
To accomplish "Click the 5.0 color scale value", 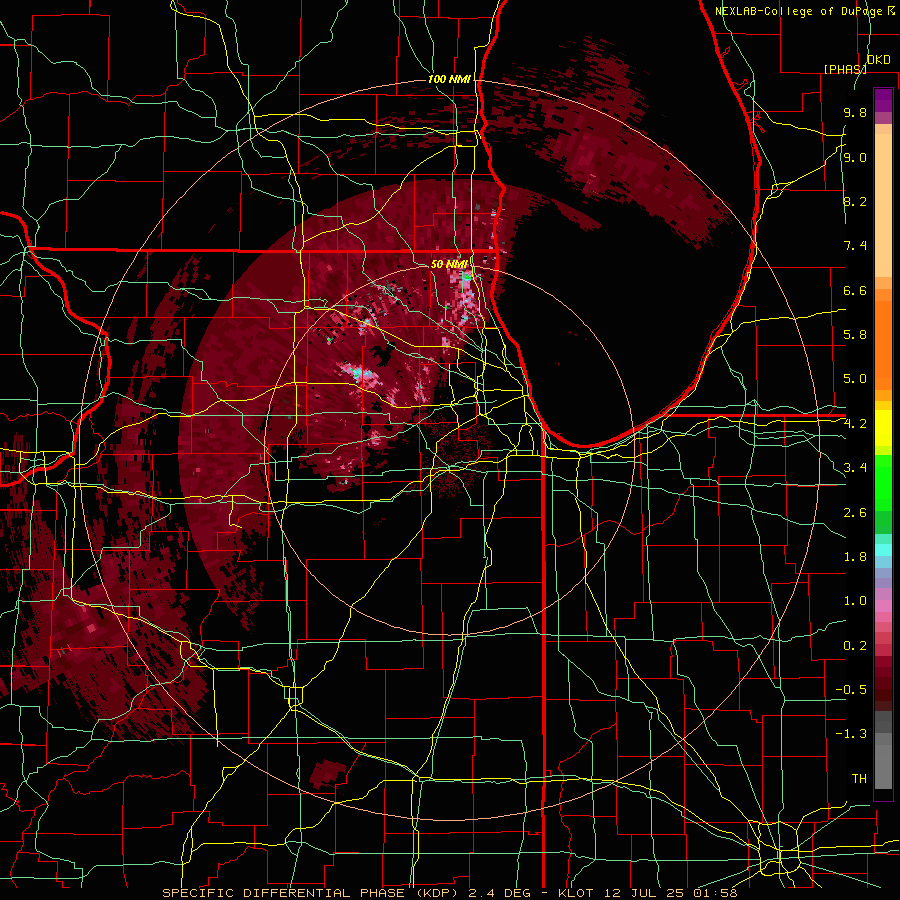I will pos(855,379).
